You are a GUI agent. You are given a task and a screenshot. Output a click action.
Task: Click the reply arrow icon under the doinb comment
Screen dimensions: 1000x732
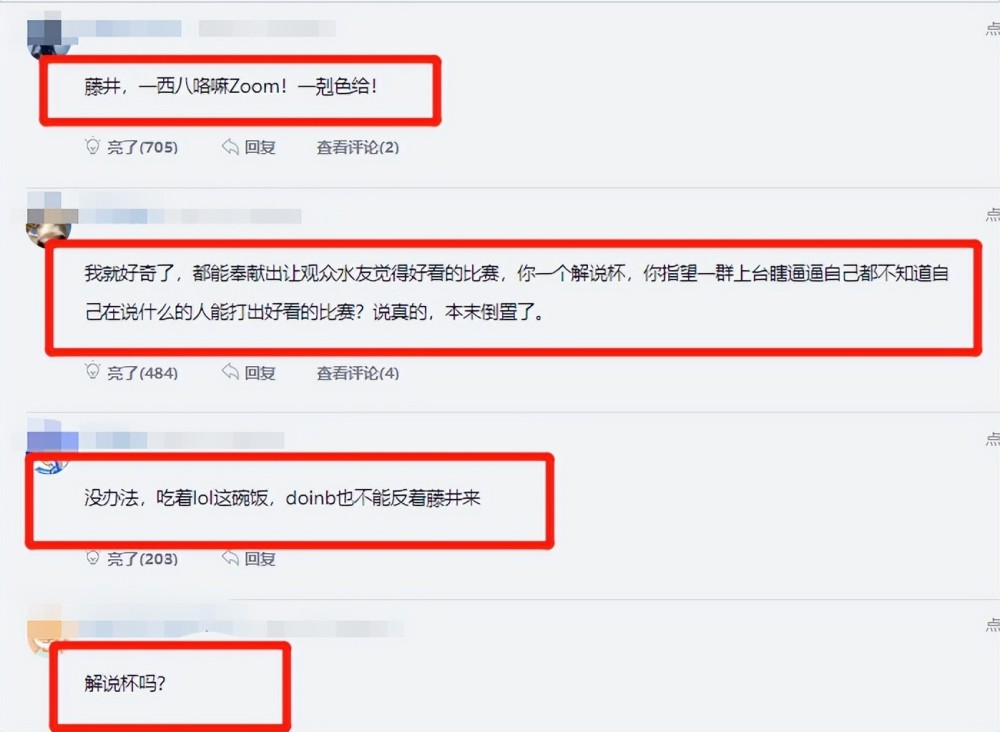[230, 558]
